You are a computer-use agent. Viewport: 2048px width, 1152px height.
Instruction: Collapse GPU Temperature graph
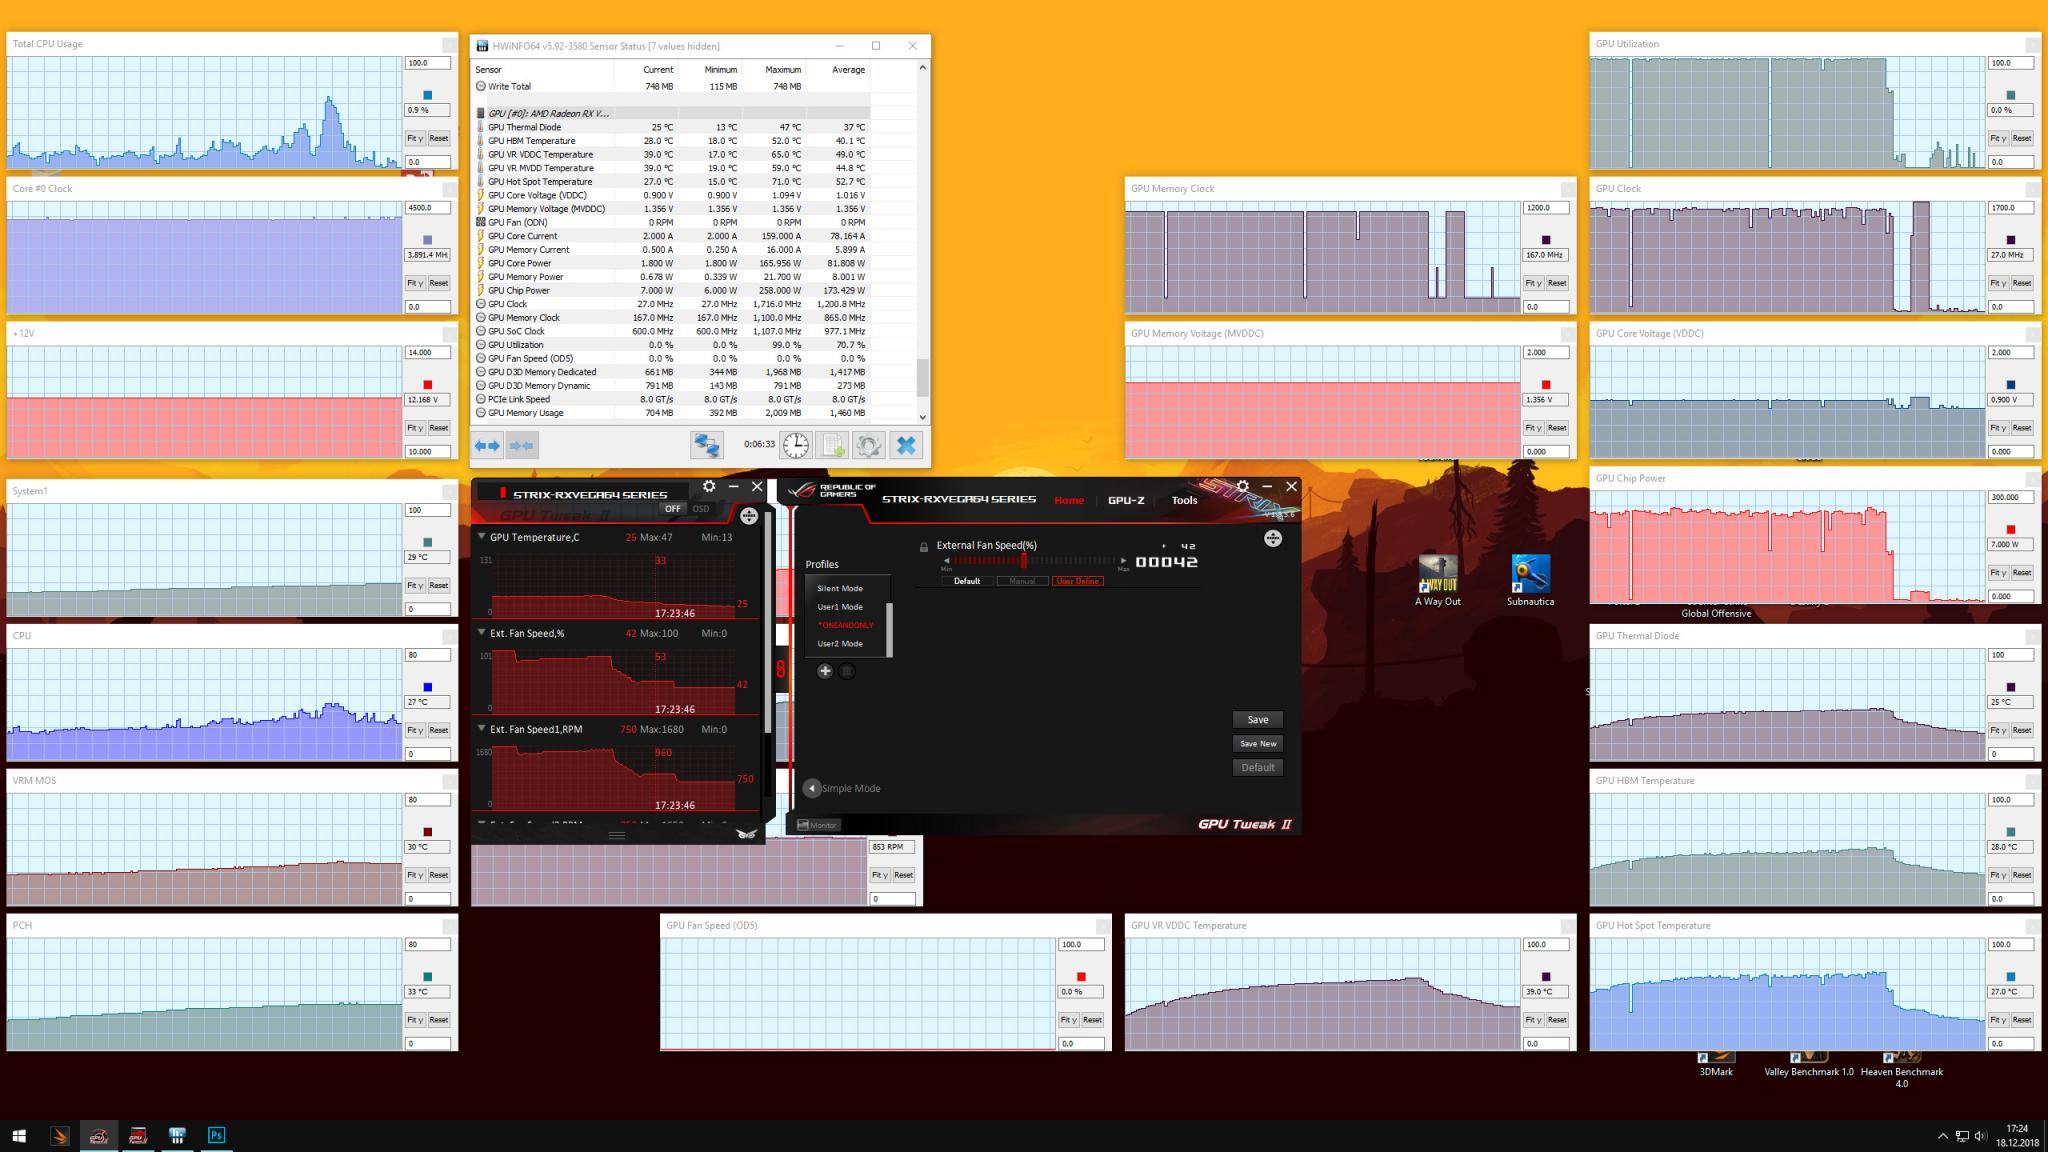click(x=482, y=537)
